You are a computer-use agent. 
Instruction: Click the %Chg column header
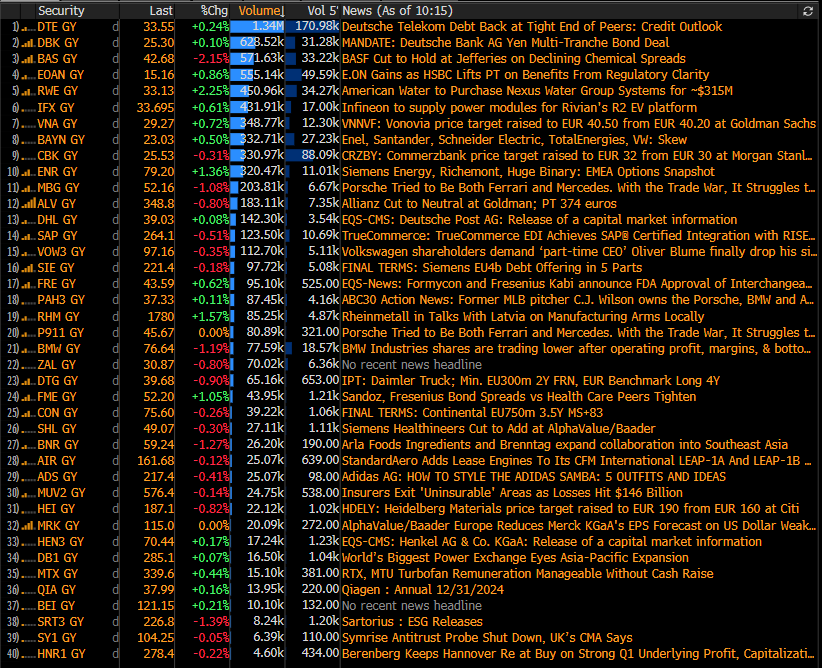(214, 10)
